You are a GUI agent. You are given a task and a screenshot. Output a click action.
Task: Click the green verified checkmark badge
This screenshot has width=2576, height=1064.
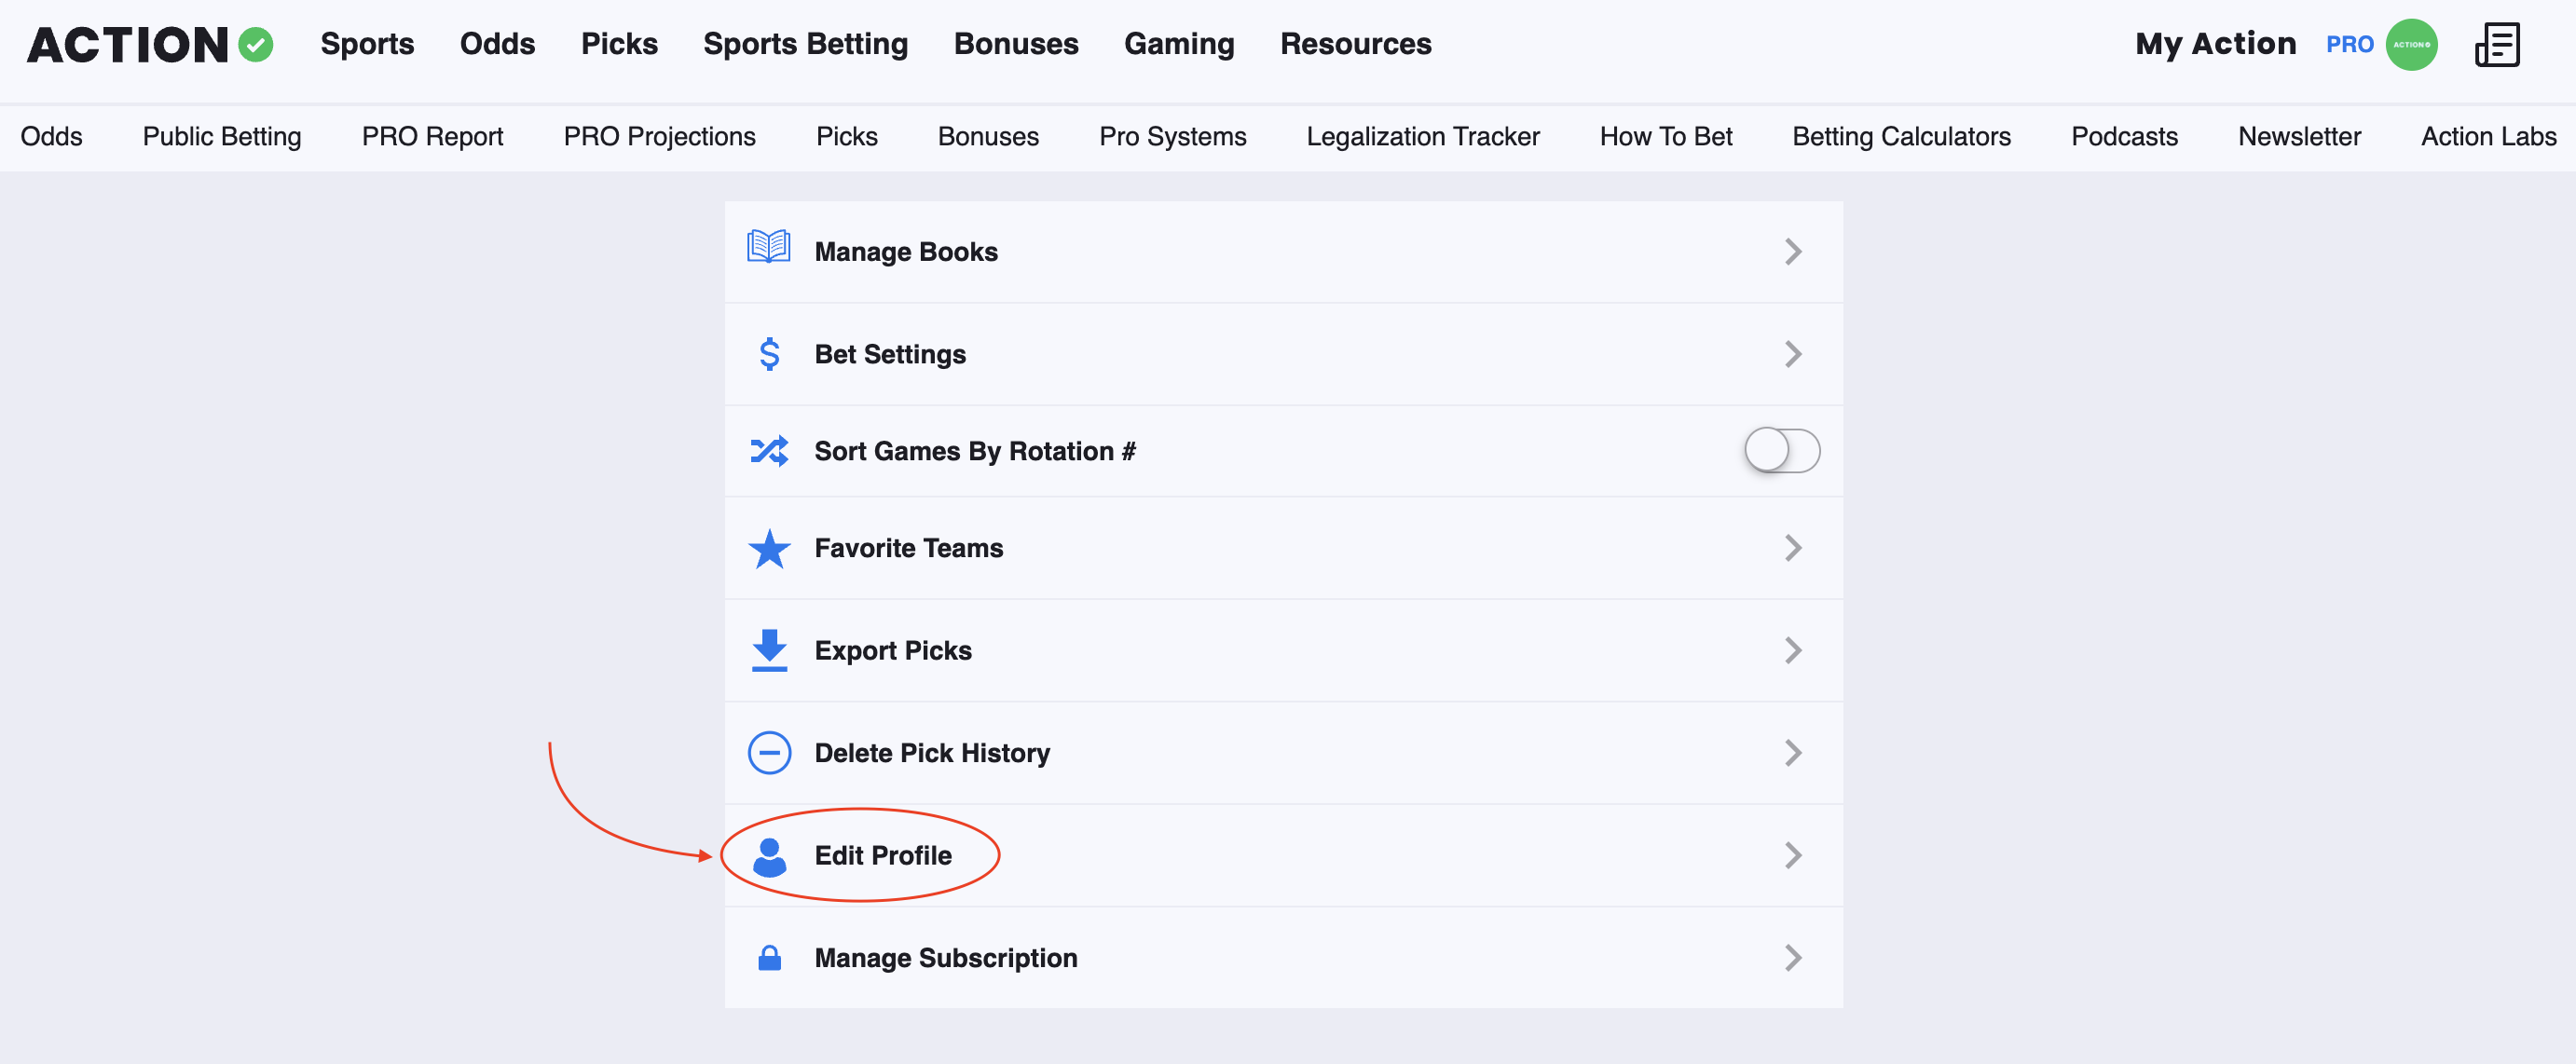point(256,45)
